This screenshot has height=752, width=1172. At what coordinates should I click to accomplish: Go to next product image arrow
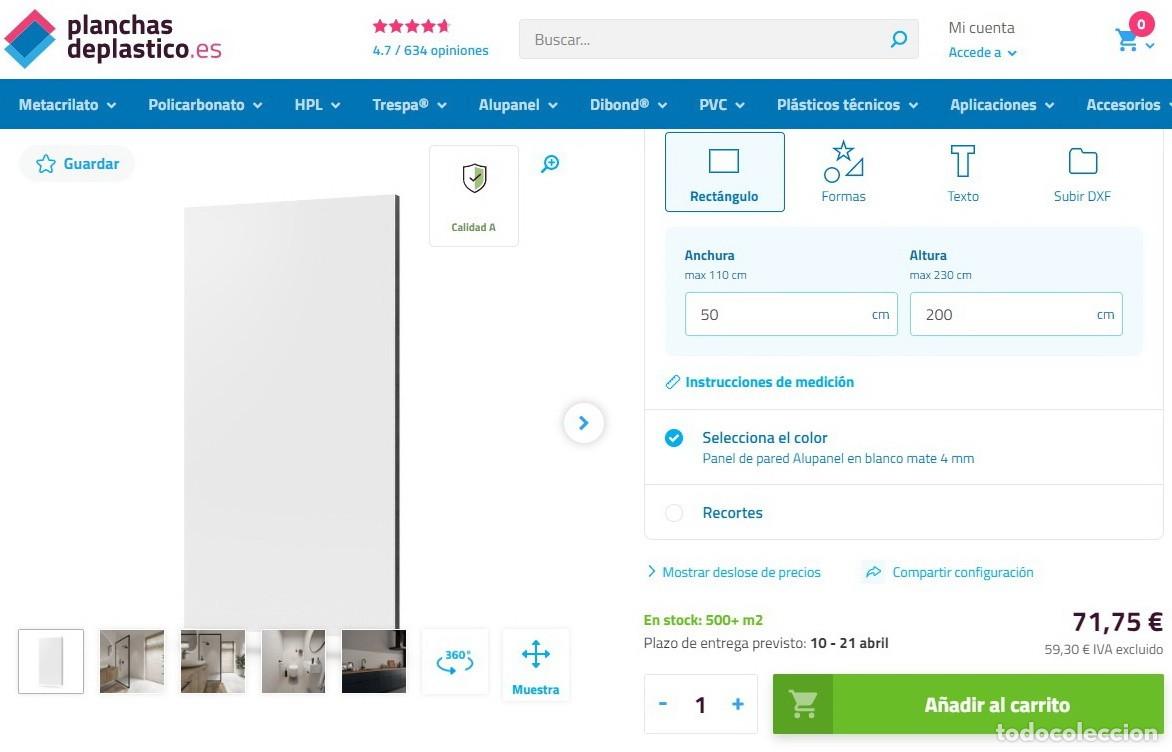click(x=584, y=423)
